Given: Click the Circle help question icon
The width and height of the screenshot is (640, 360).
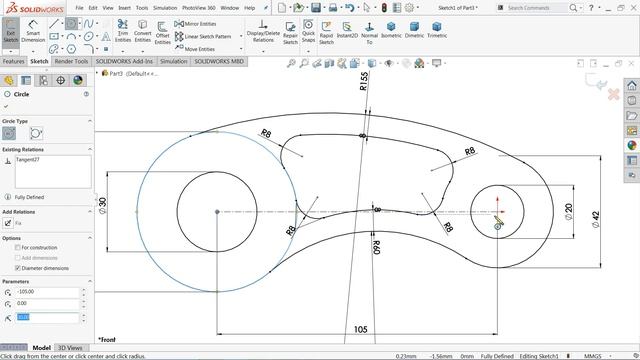Looking at the screenshot, I should (86, 94).
